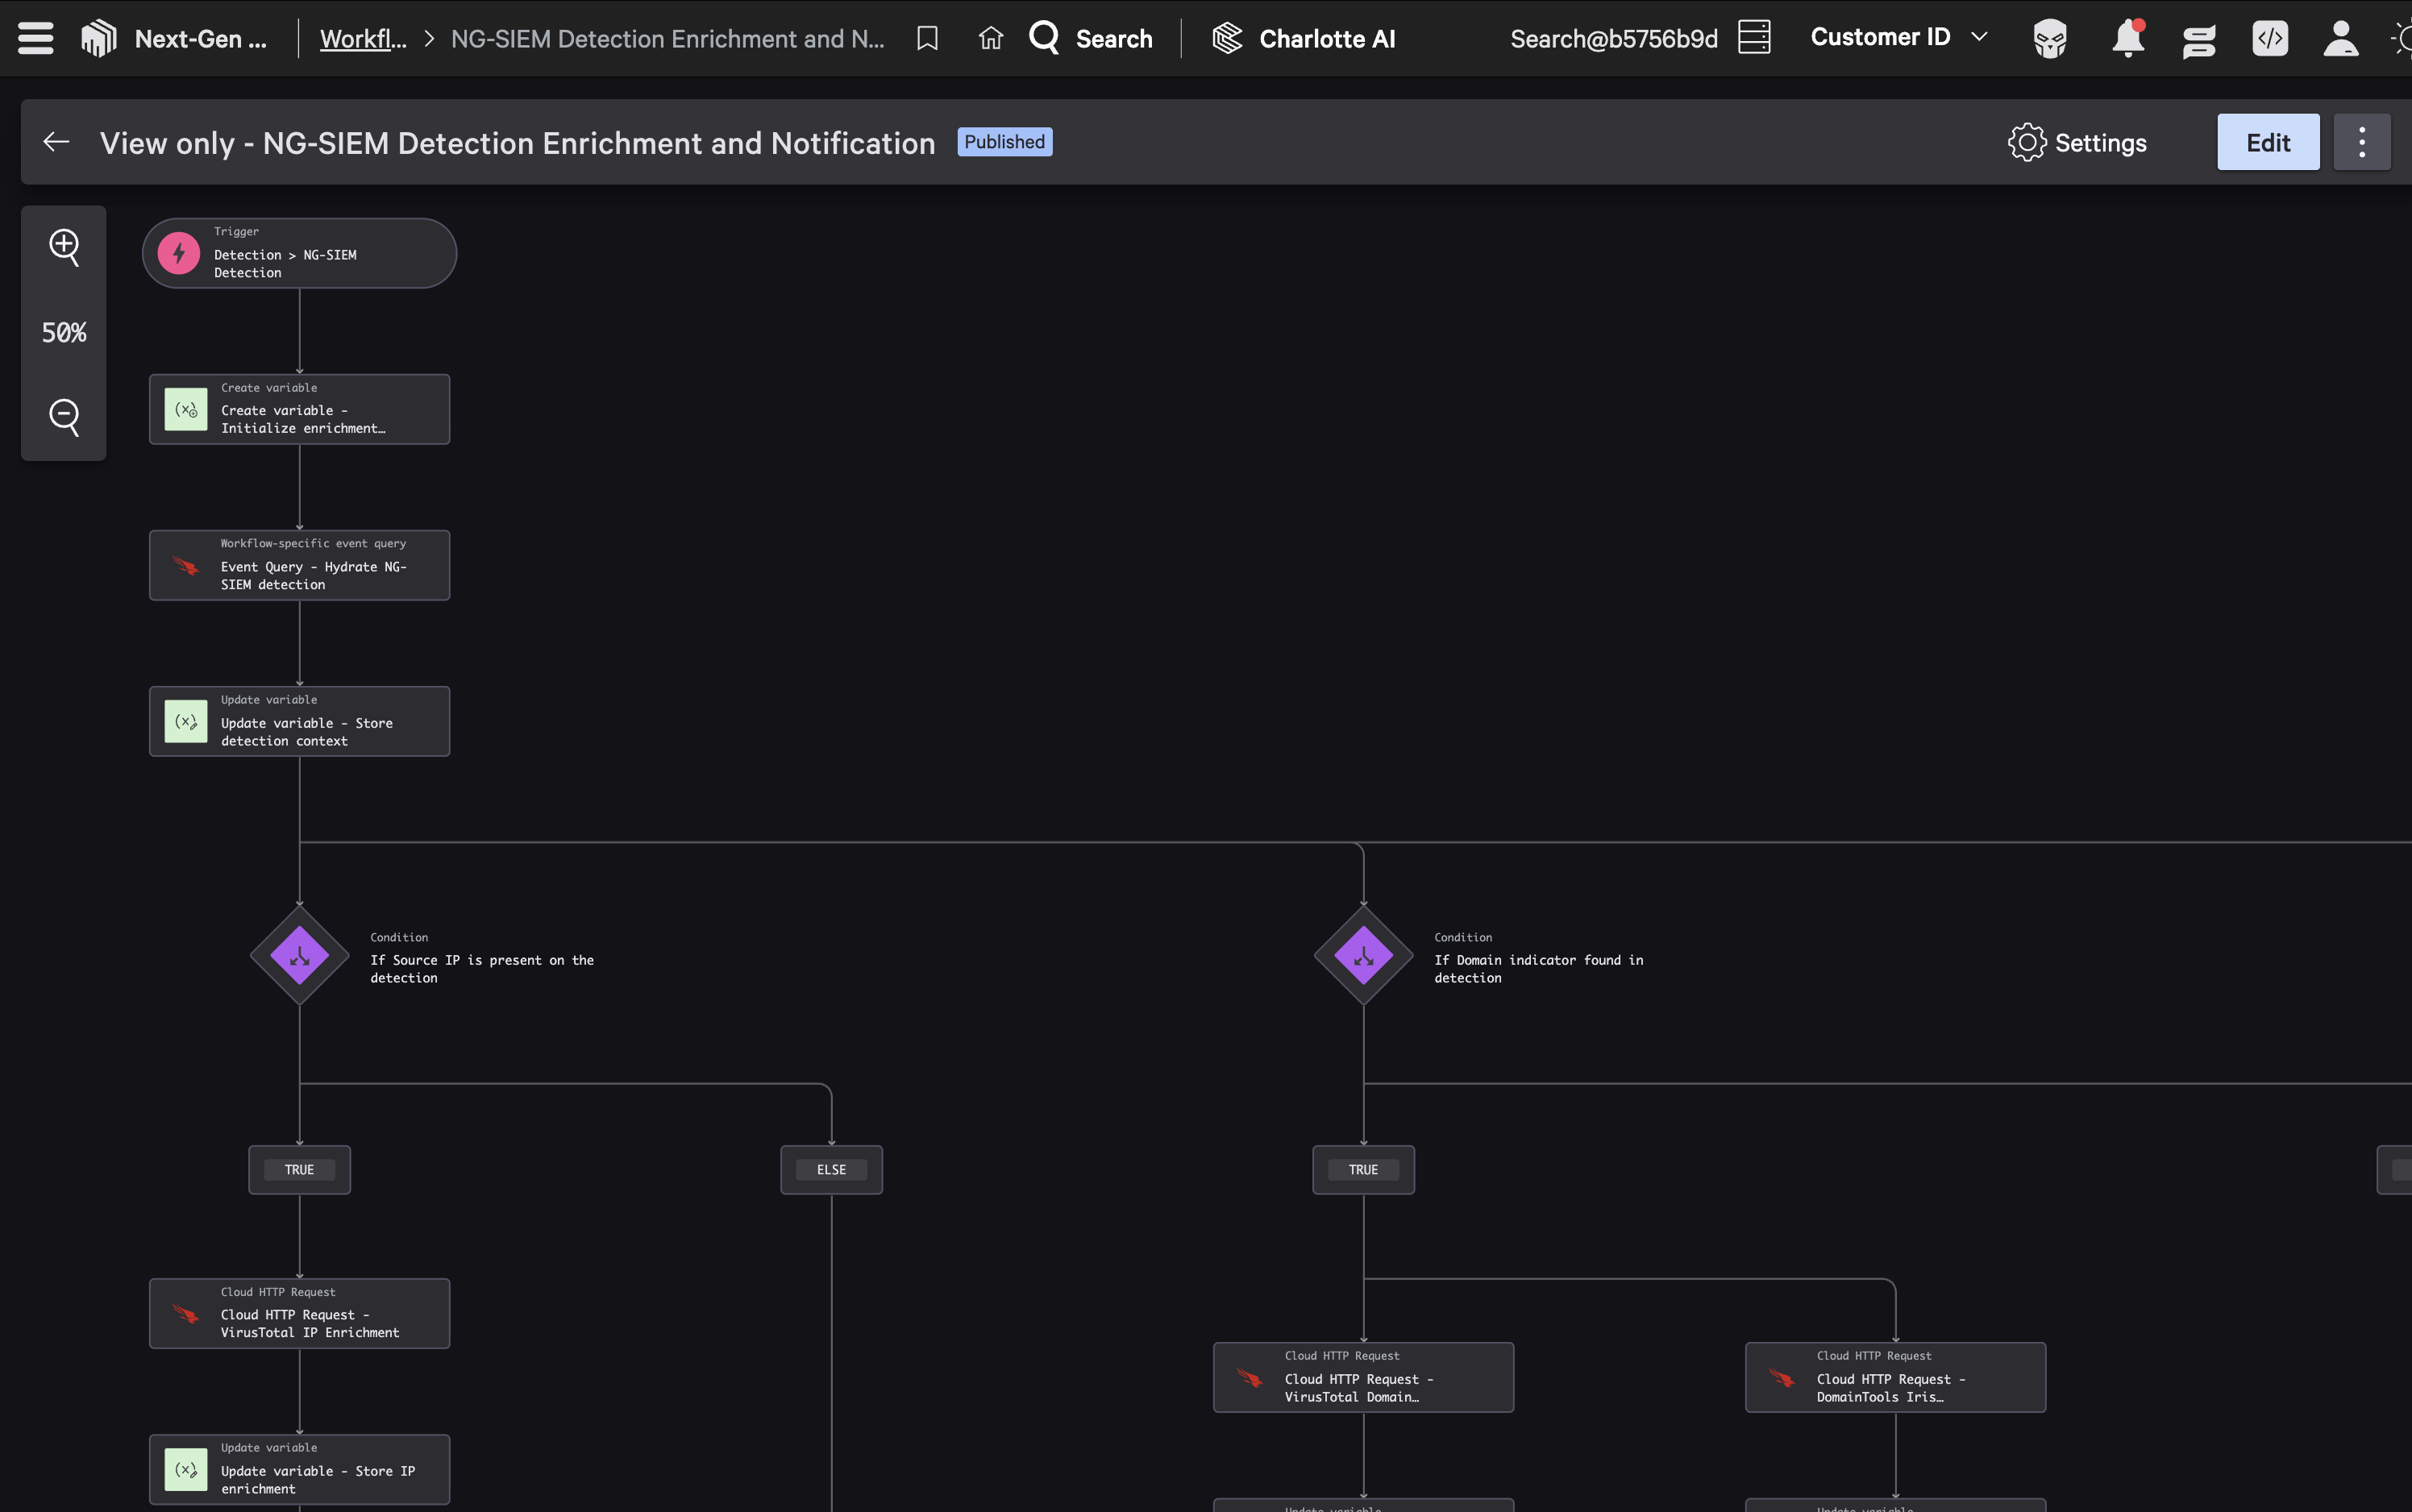Open the Workflows breadcrumb link
The width and height of the screenshot is (2412, 1512).
pos(363,39)
